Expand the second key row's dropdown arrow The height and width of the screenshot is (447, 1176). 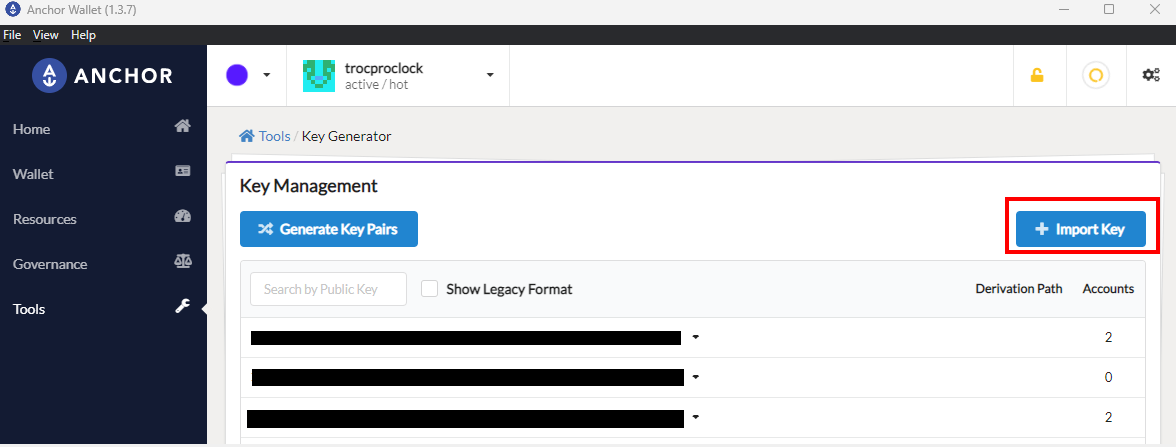pos(695,376)
